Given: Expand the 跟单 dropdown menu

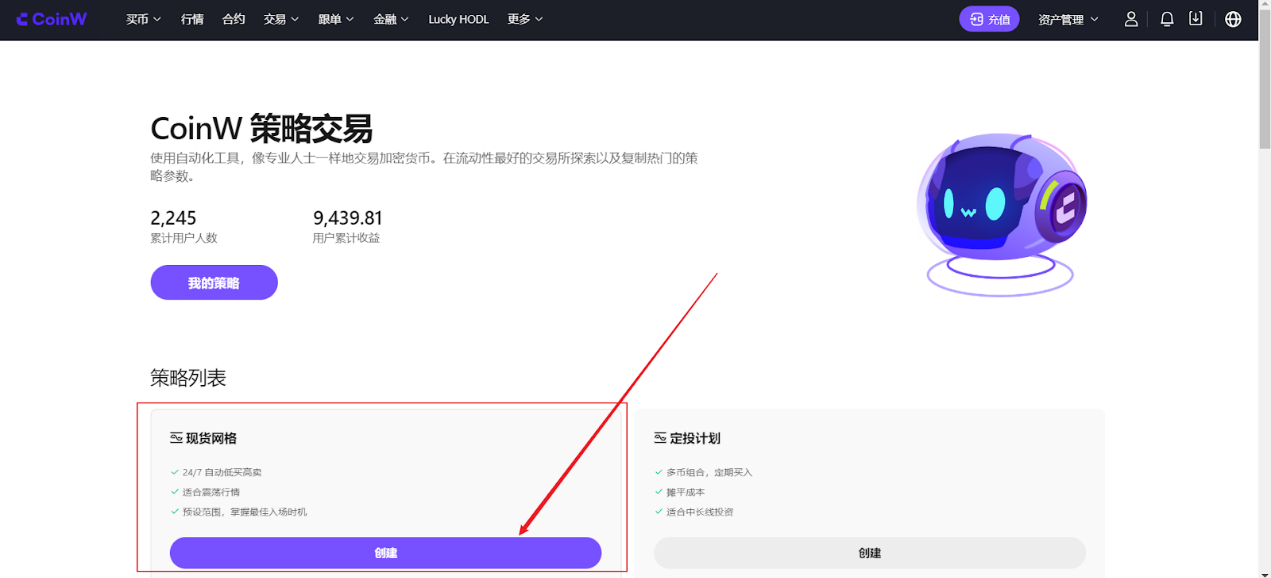Looking at the screenshot, I should pyautogui.click(x=336, y=19).
